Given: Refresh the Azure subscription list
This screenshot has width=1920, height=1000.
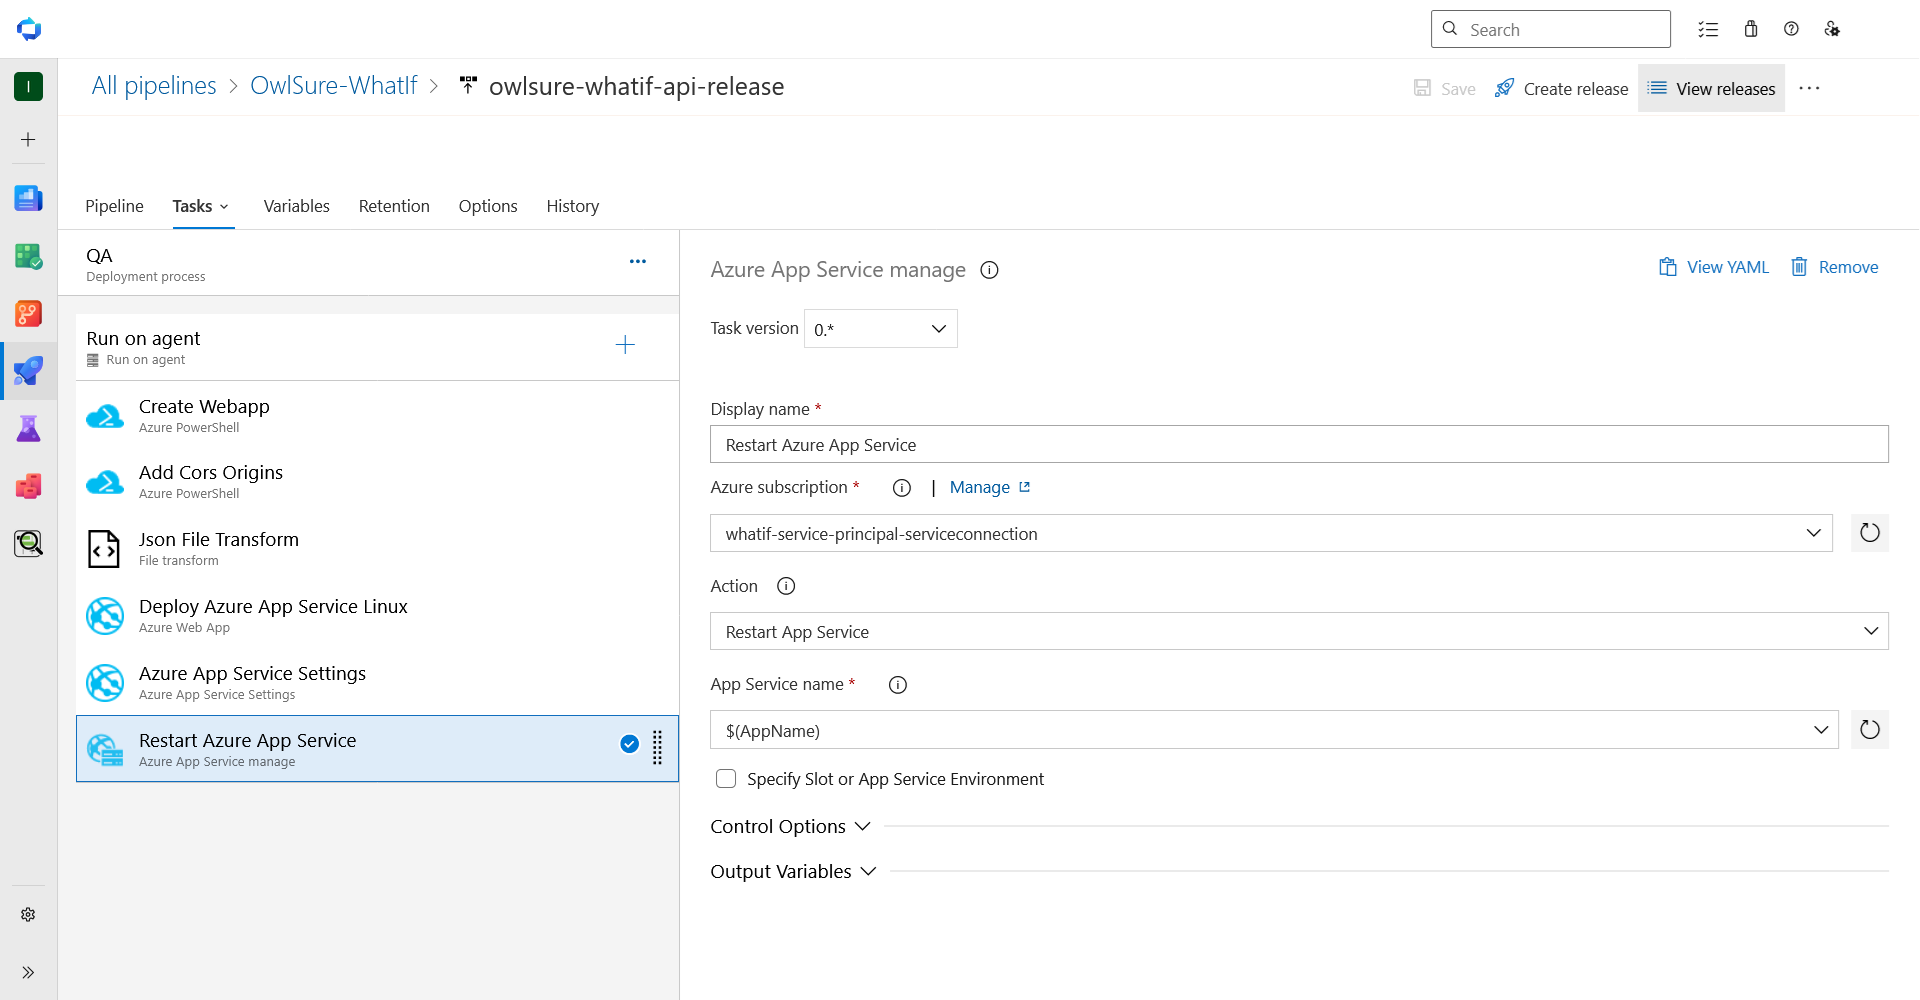Looking at the screenshot, I should click(1870, 533).
